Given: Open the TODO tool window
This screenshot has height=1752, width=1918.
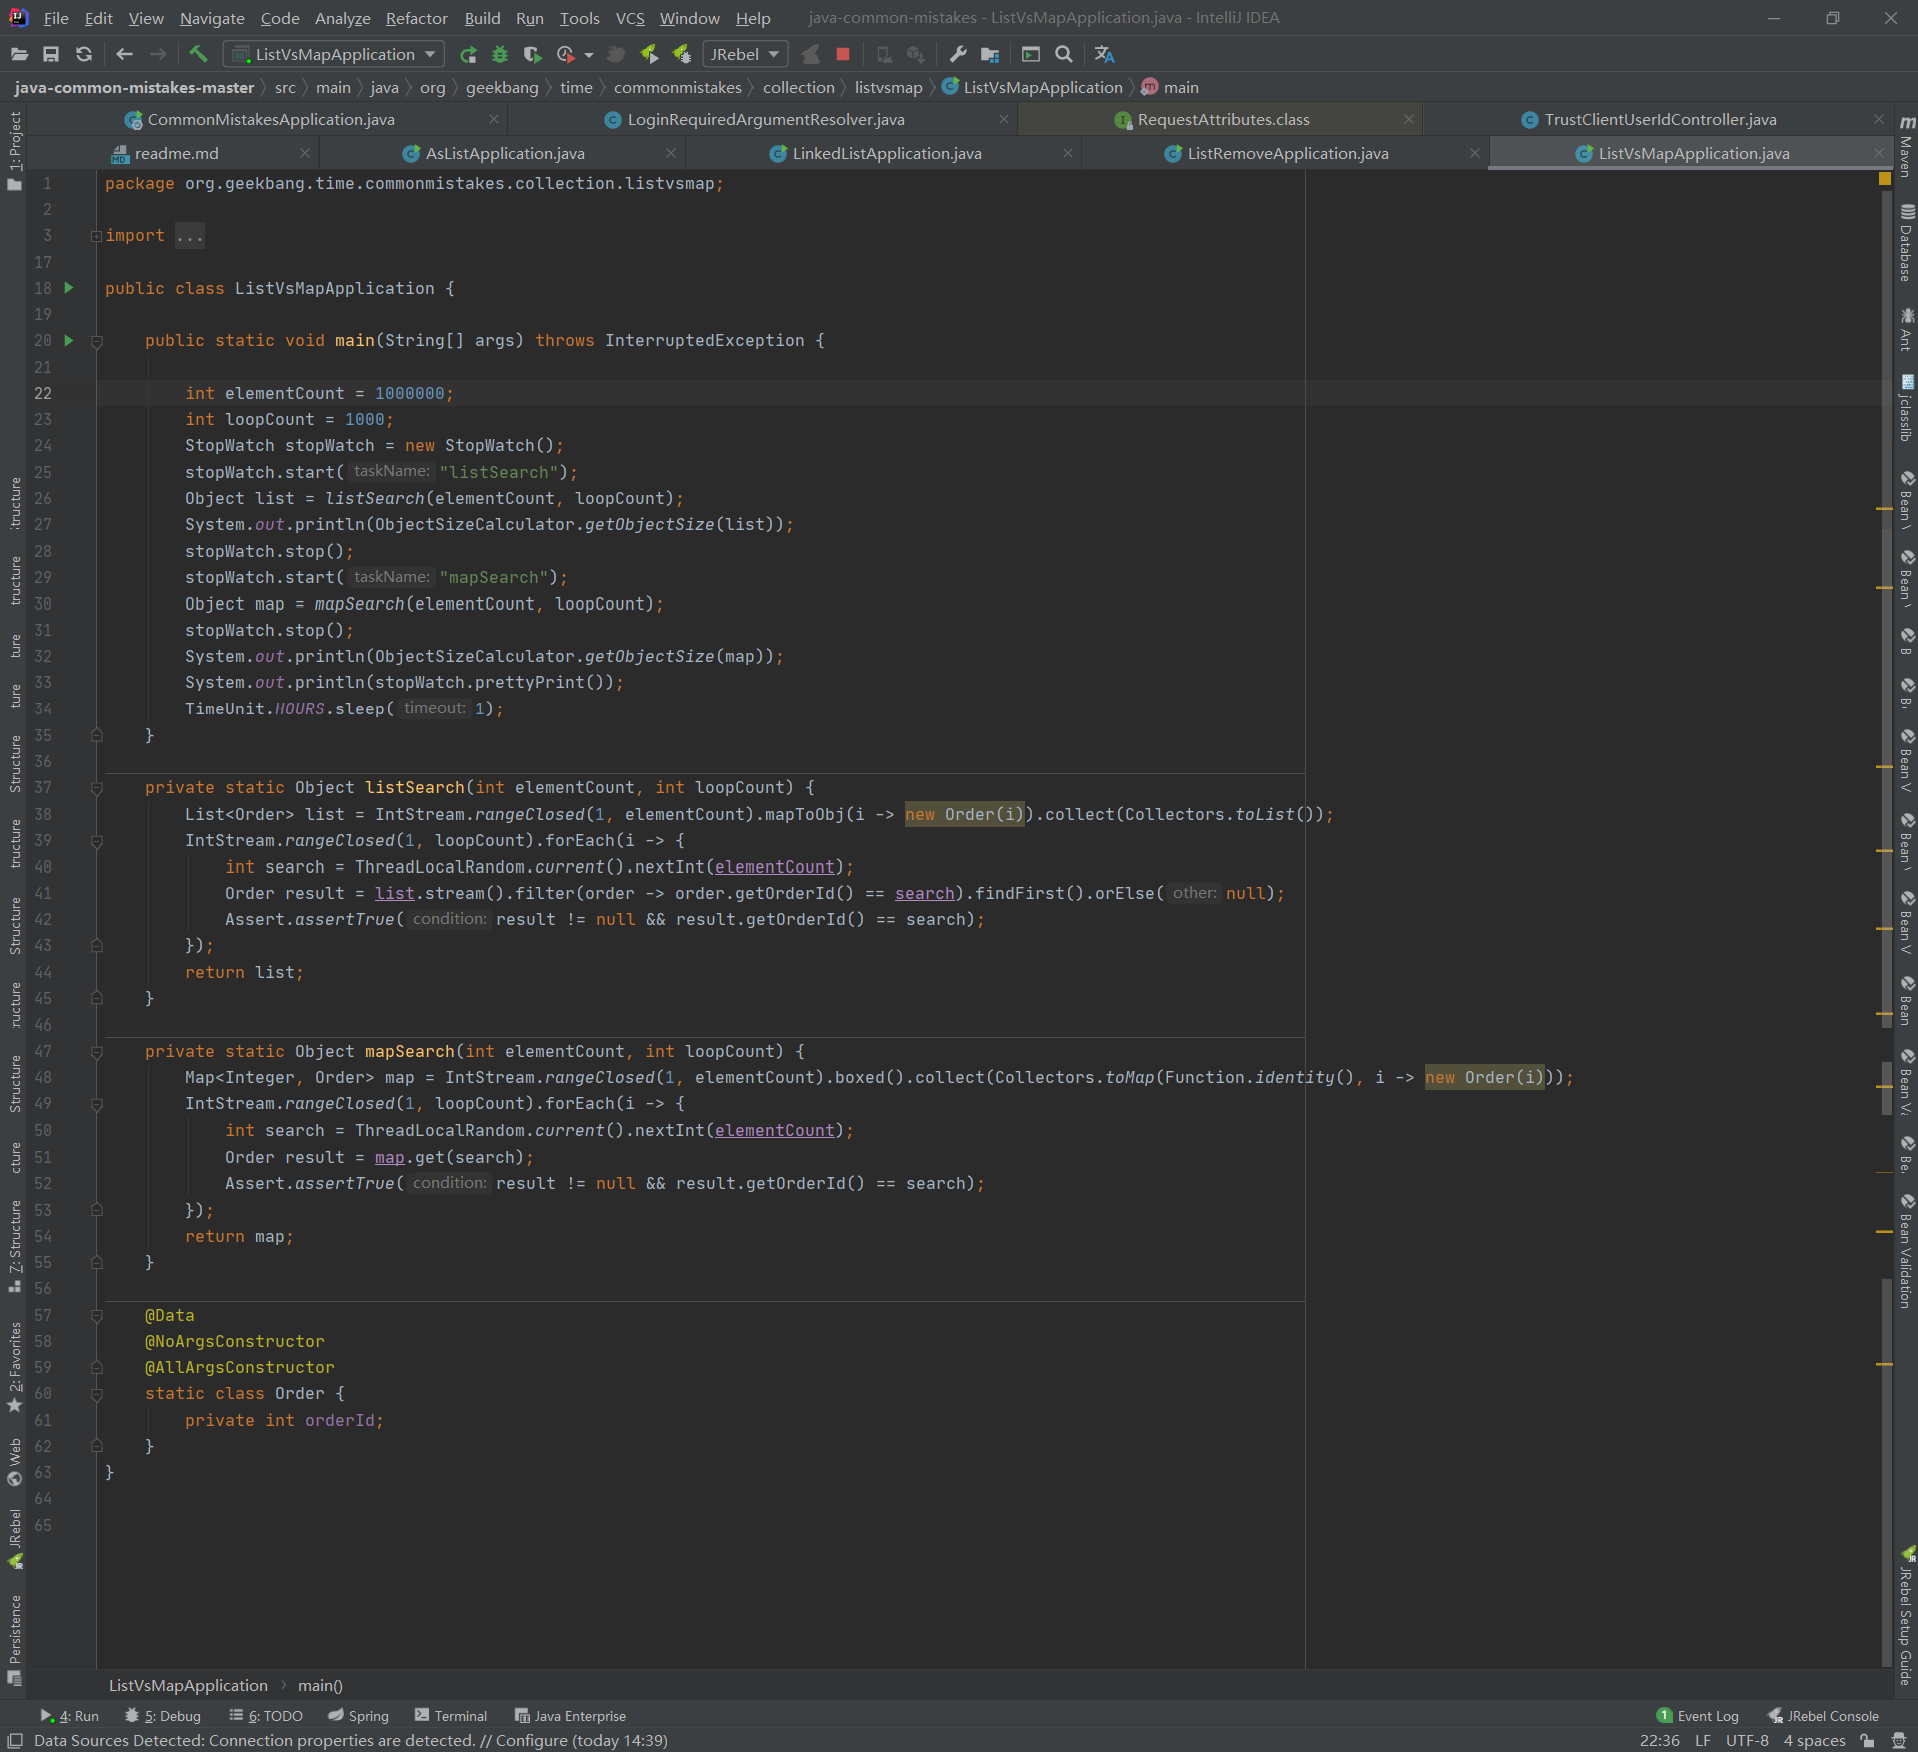Looking at the screenshot, I should click(x=266, y=1716).
